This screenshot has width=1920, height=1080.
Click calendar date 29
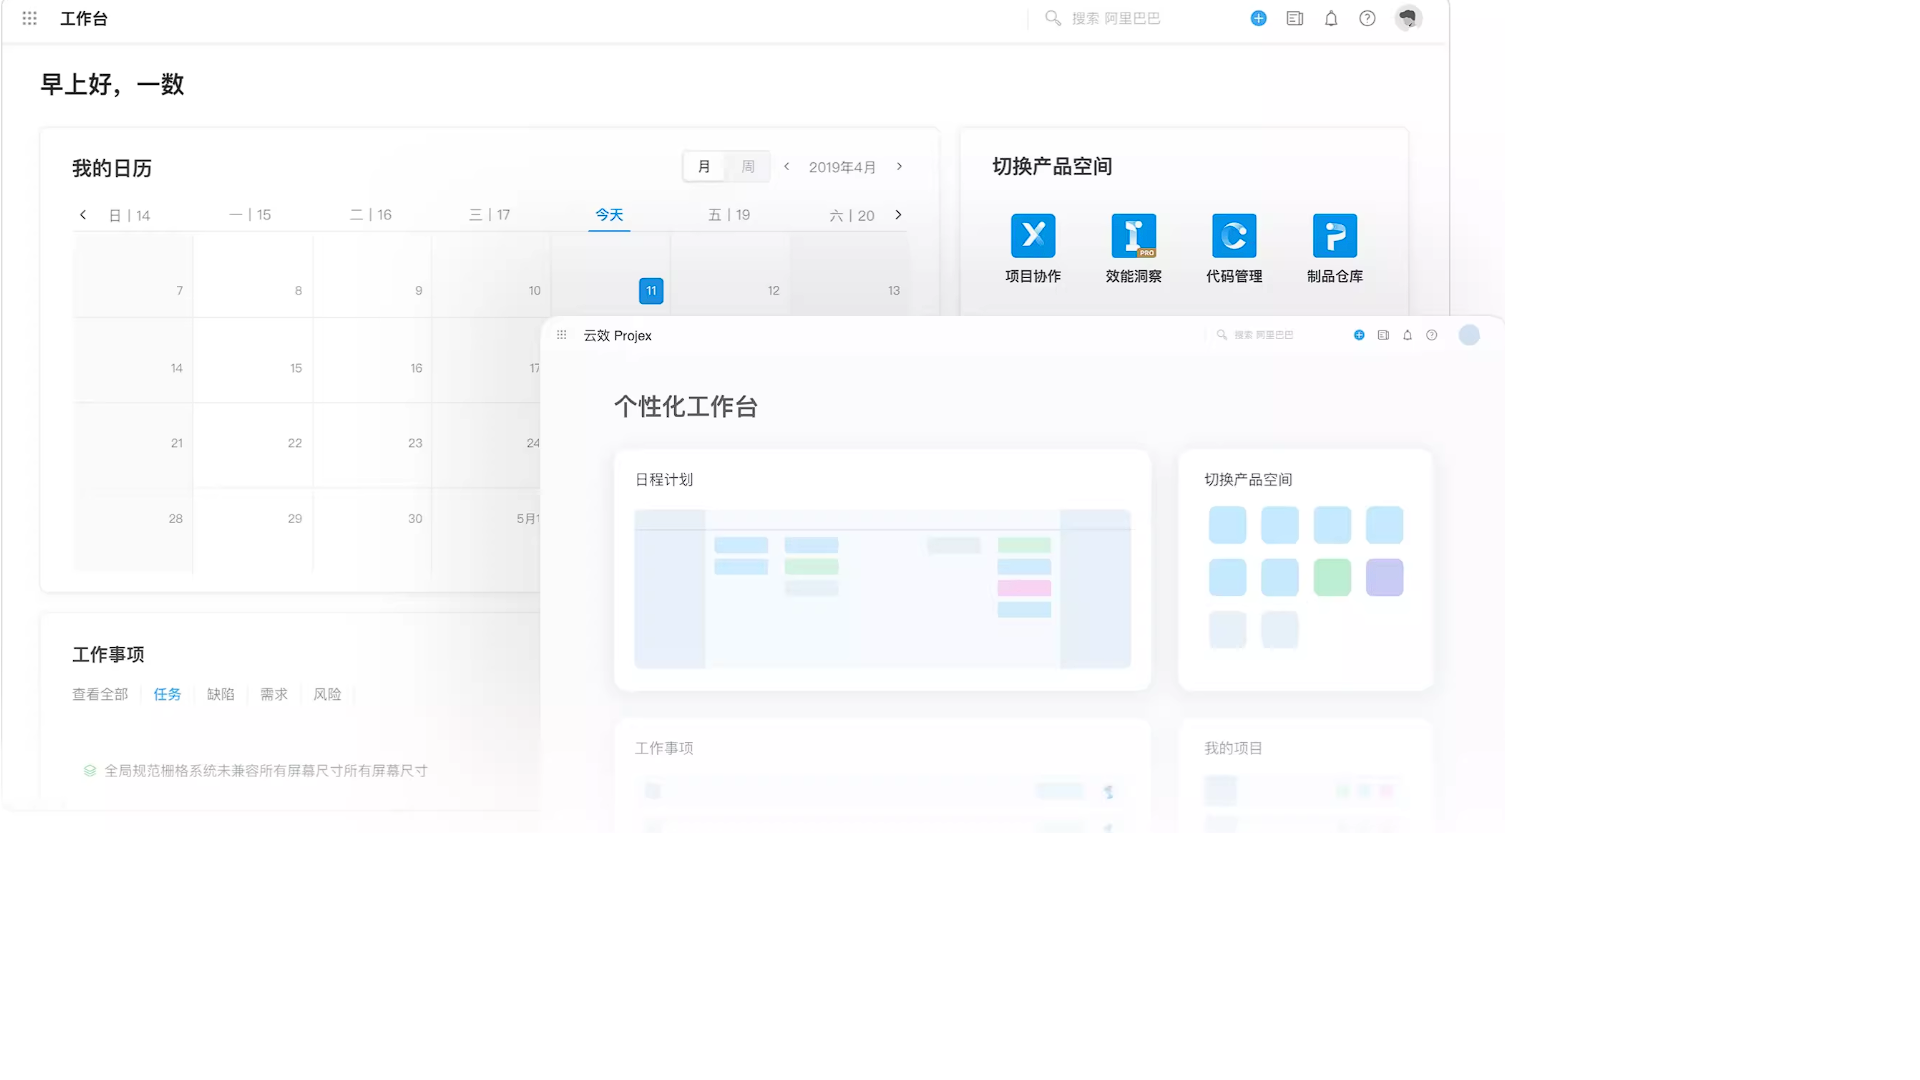[295, 519]
